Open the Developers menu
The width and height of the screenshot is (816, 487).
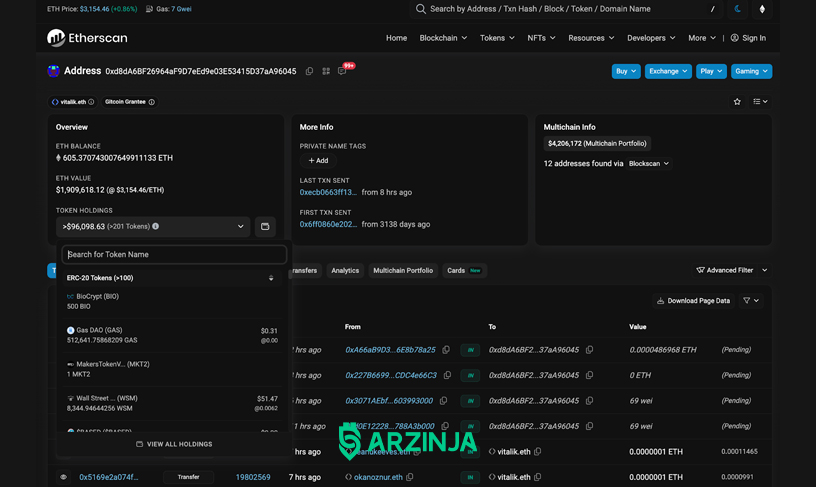(651, 38)
